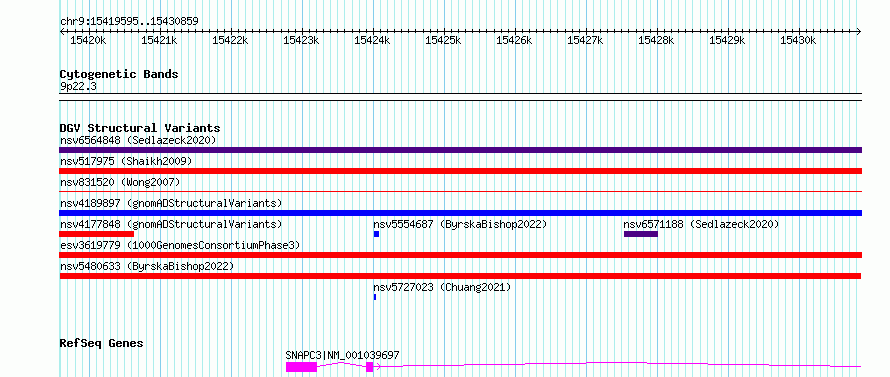Open the nsv5727023 (Chuang2021) label
Viewport: 890px width, 377px height.
click(442, 287)
